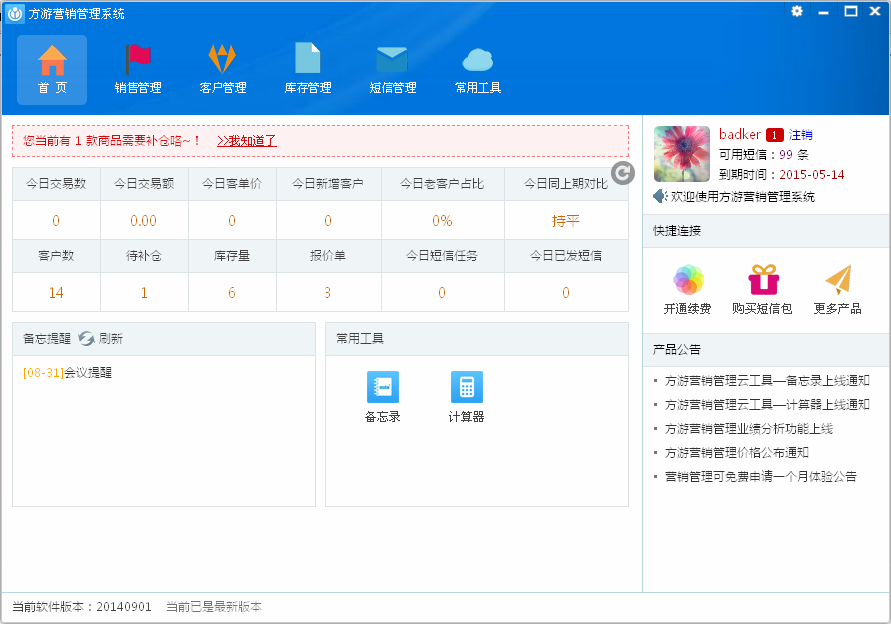
Task: Open 常用工具 in the top navigation
Action: [478, 70]
